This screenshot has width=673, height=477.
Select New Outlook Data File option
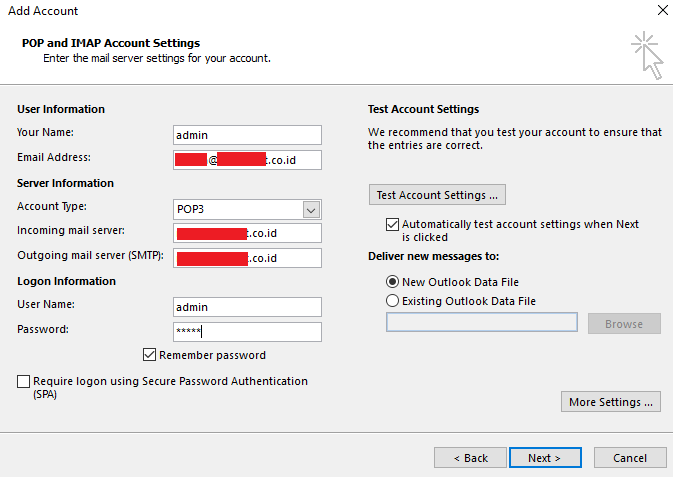pos(392,282)
